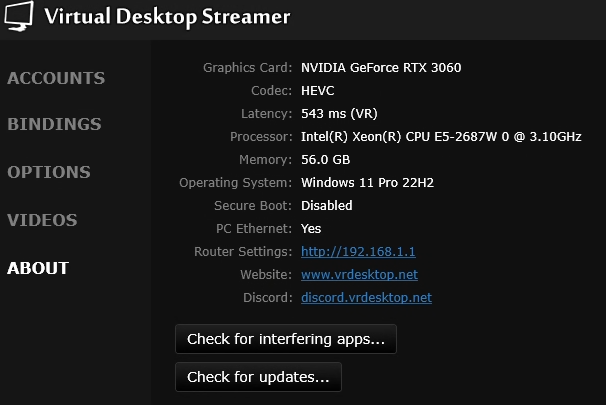This screenshot has height=405, width=606.
Task: Click the Windows 11 Pro 22H2 text
Action: pos(367,183)
